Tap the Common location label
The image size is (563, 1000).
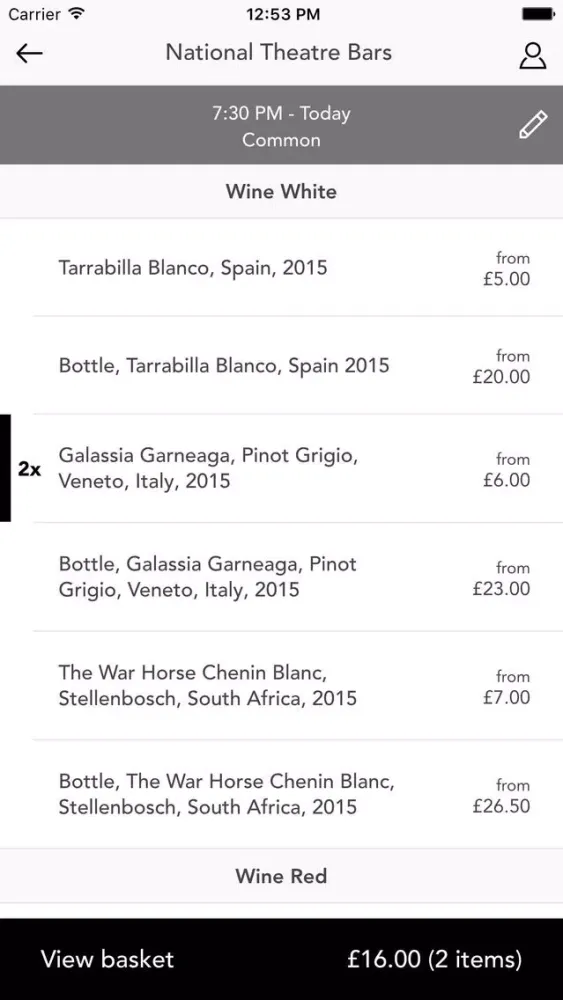tap(281, 140)
